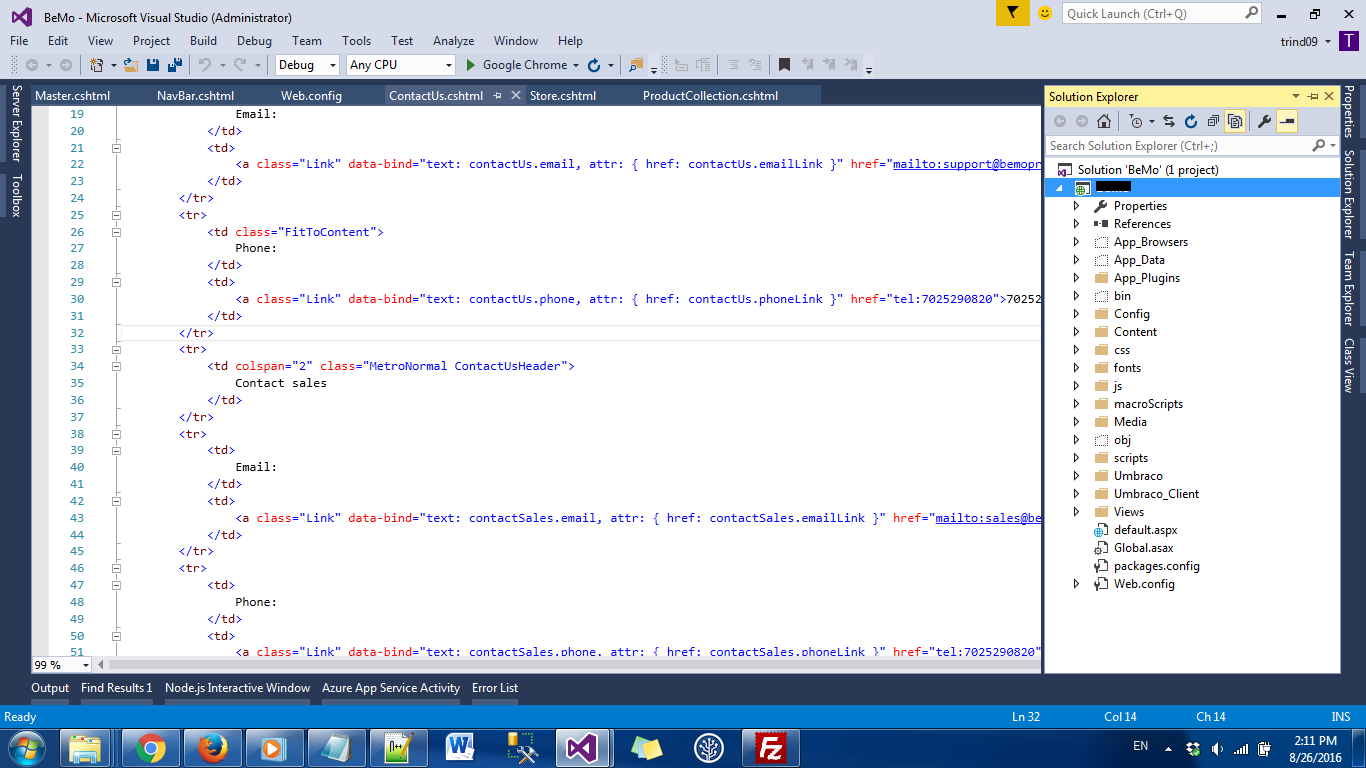The width and height of the screenshot is (1366, 768).
Task: Refresh the Solution Explorer tree
Action: coord(1191,121)
